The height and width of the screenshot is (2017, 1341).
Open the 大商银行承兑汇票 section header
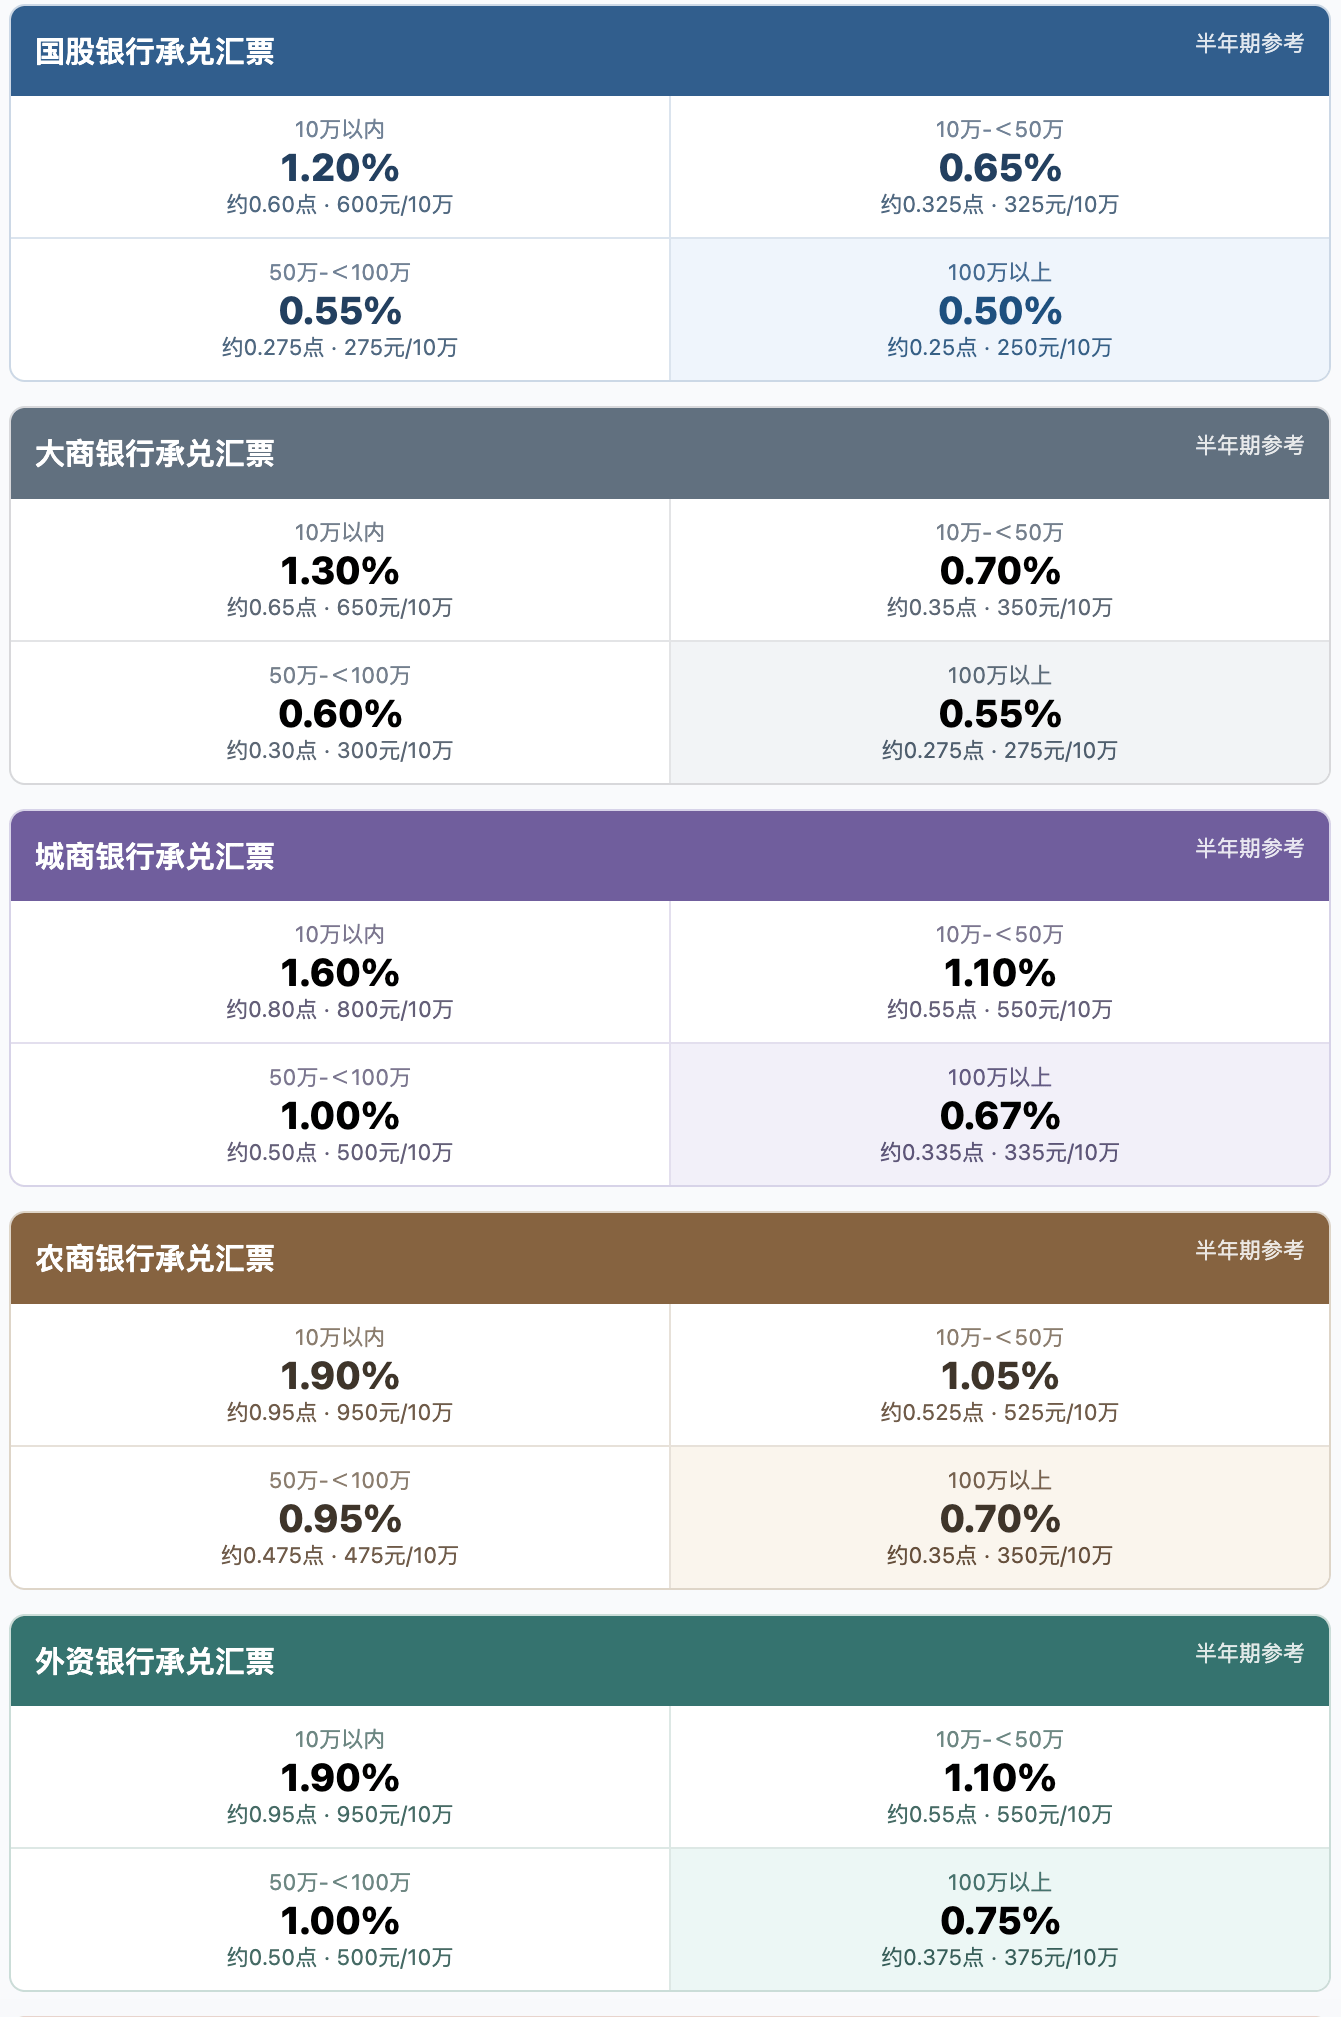670,453
